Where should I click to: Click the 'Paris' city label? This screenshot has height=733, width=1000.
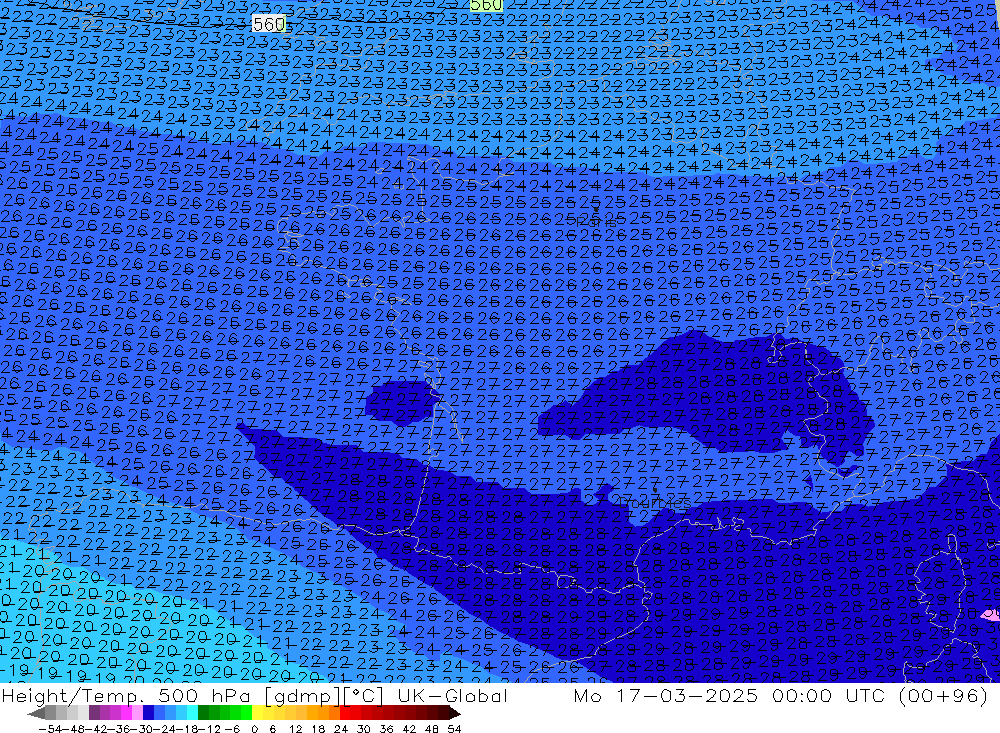(596, 222)
